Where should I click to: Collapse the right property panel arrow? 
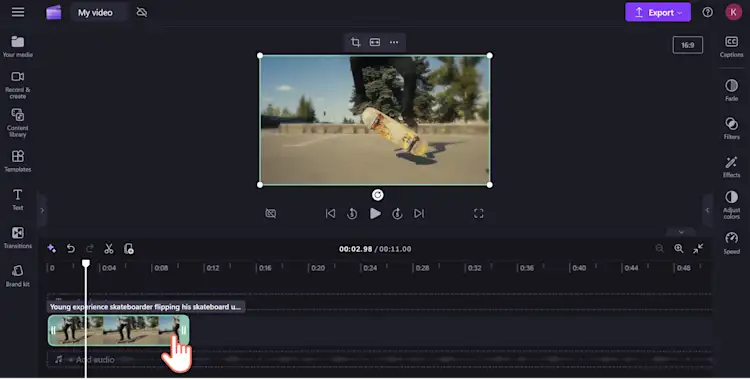tap(707, 210)
